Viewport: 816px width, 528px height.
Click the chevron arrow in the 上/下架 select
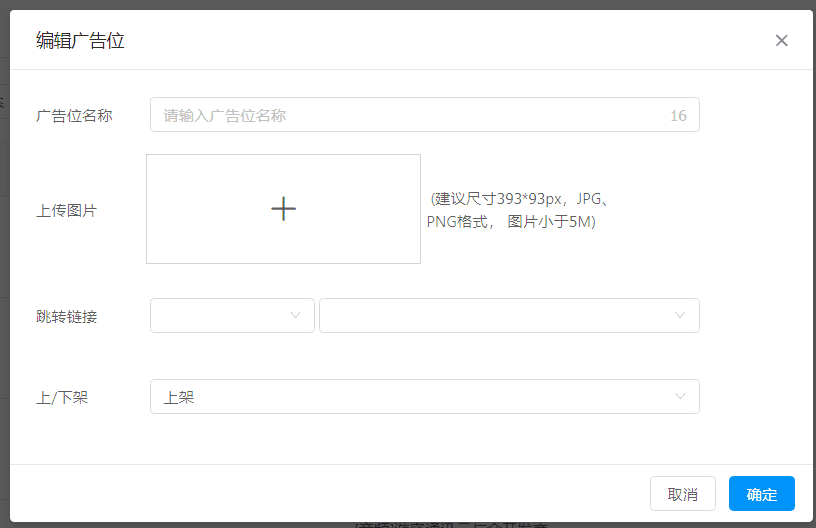coord(680,397)
